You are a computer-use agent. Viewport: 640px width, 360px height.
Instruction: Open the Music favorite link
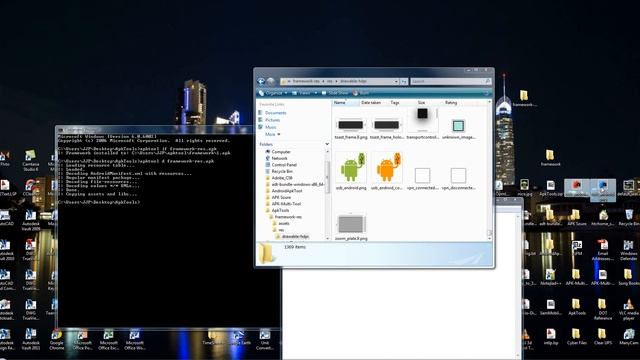click(x=267, y=127)
